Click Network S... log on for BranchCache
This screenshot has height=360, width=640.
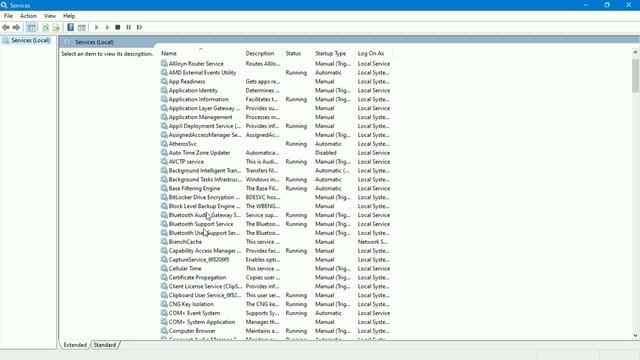pyautogui.click(x=373, y=242)
